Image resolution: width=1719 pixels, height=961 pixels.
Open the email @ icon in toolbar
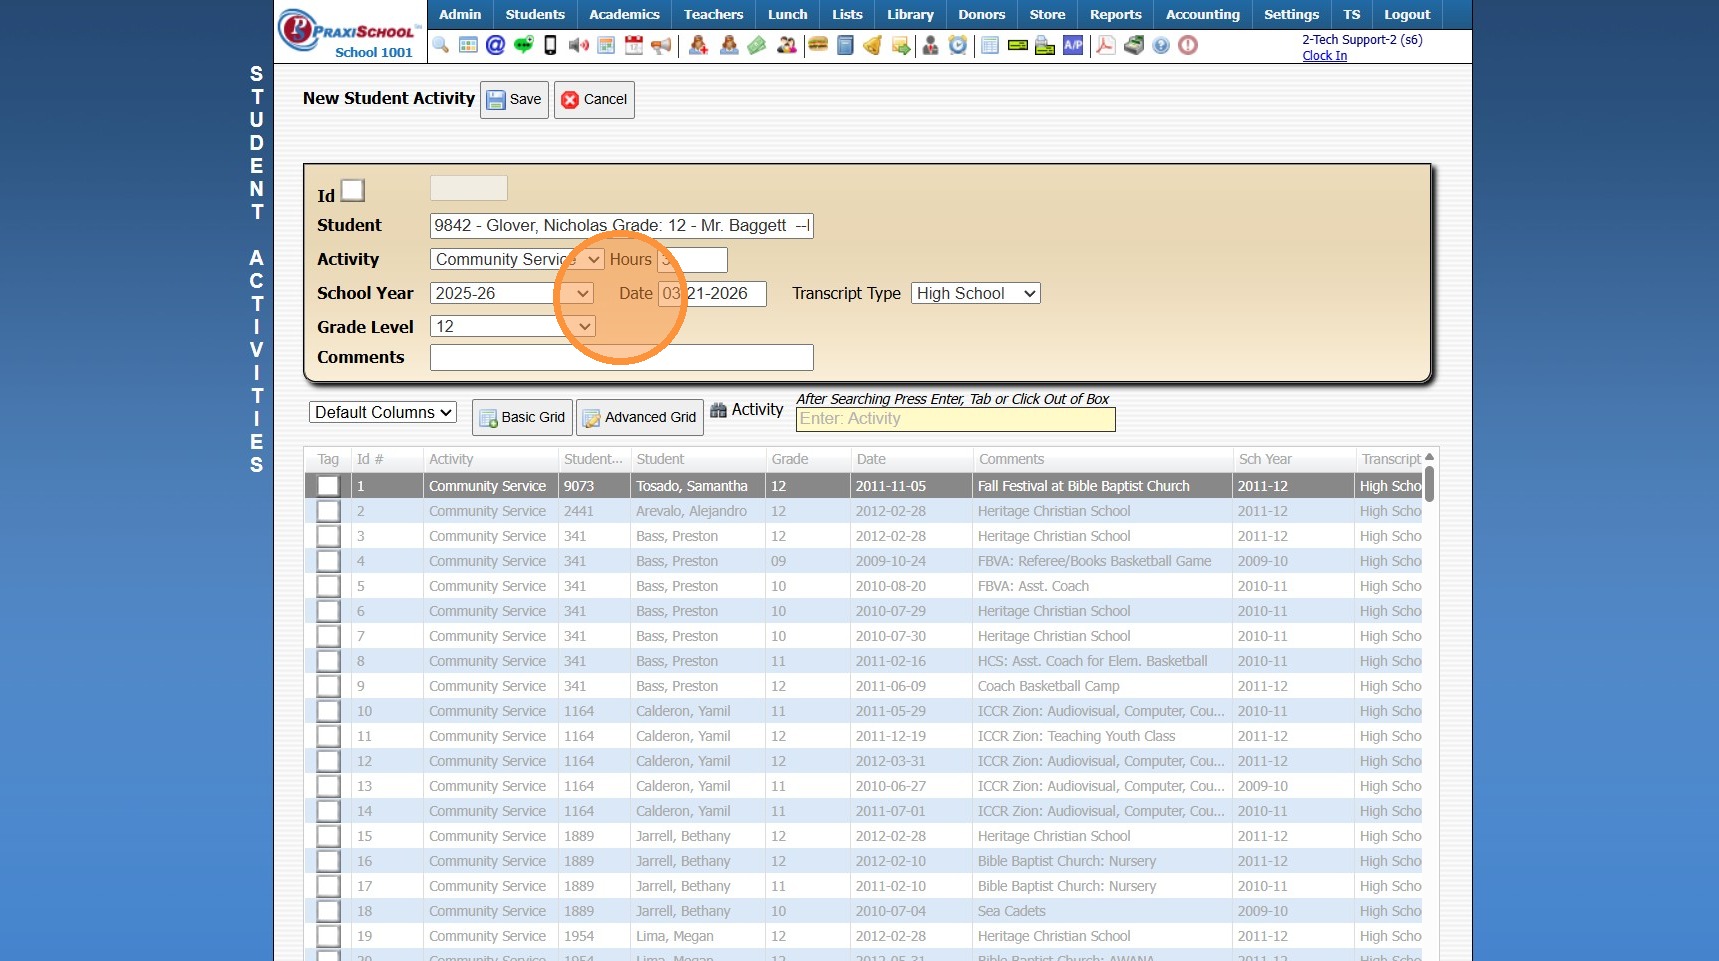(495, 45)
